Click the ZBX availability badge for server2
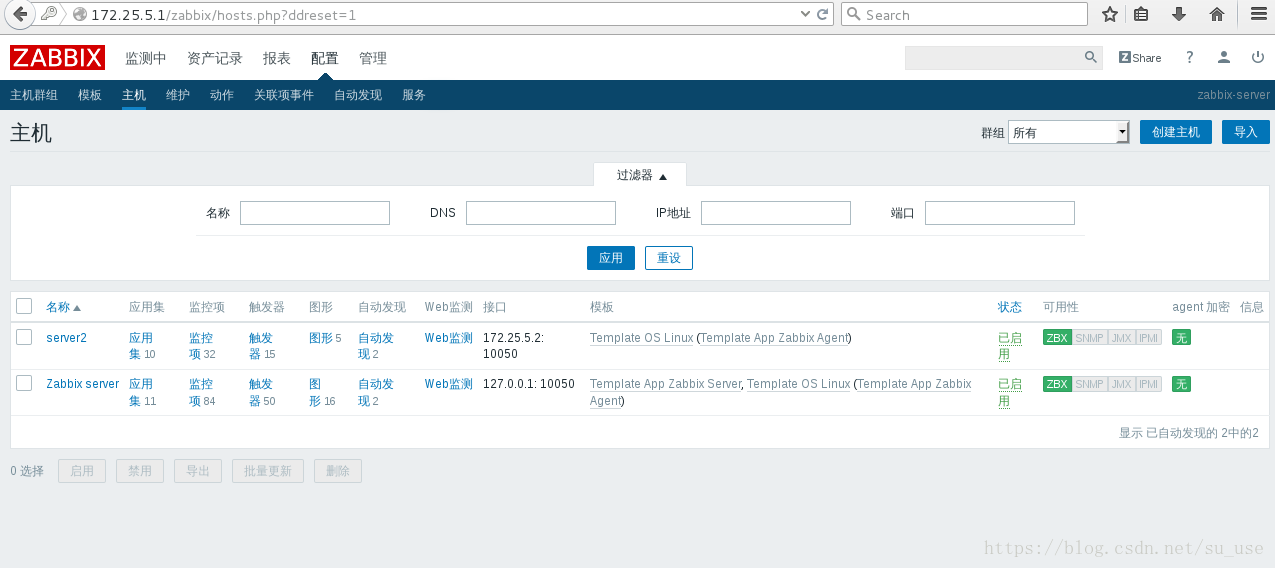The width and height of the screenshot is (1275, 568). pos(1057,338)
